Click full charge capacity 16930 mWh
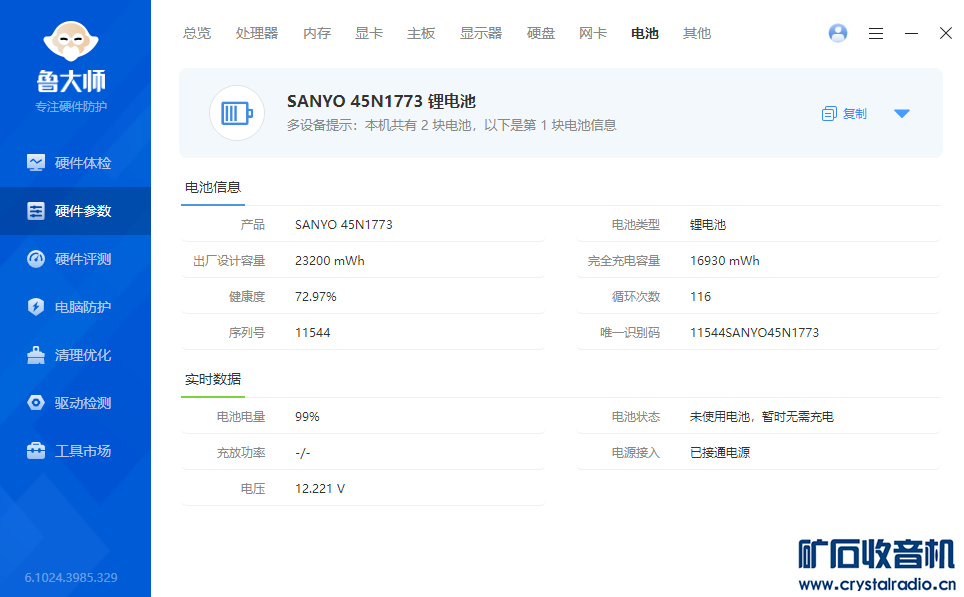964x597 pixels. click(x=724, y=261)
